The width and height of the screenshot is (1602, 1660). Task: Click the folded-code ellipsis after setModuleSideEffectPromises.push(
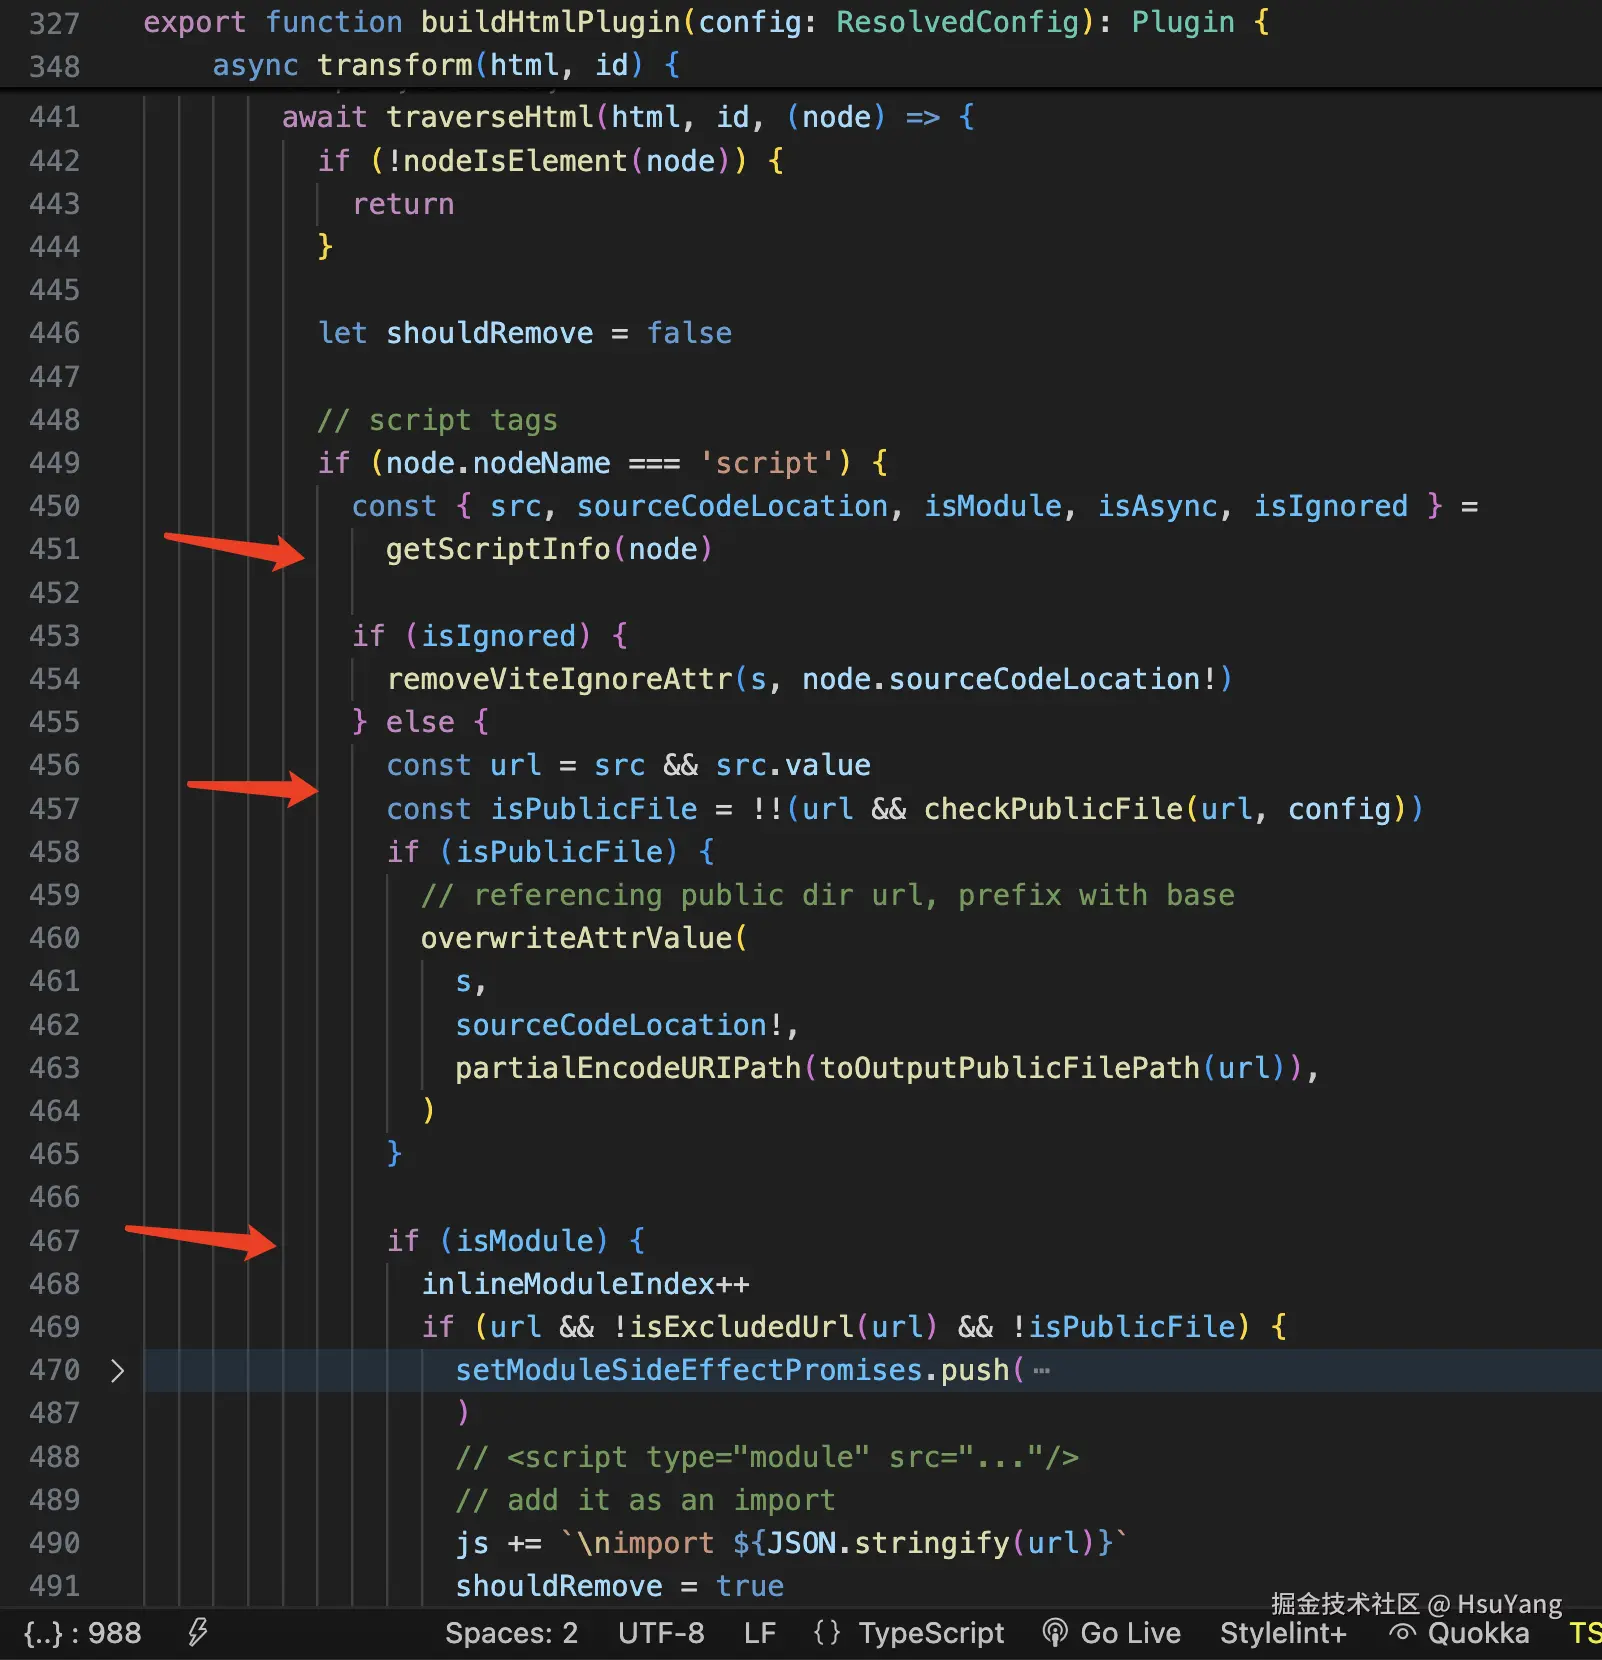(x=1041, y=1370)
